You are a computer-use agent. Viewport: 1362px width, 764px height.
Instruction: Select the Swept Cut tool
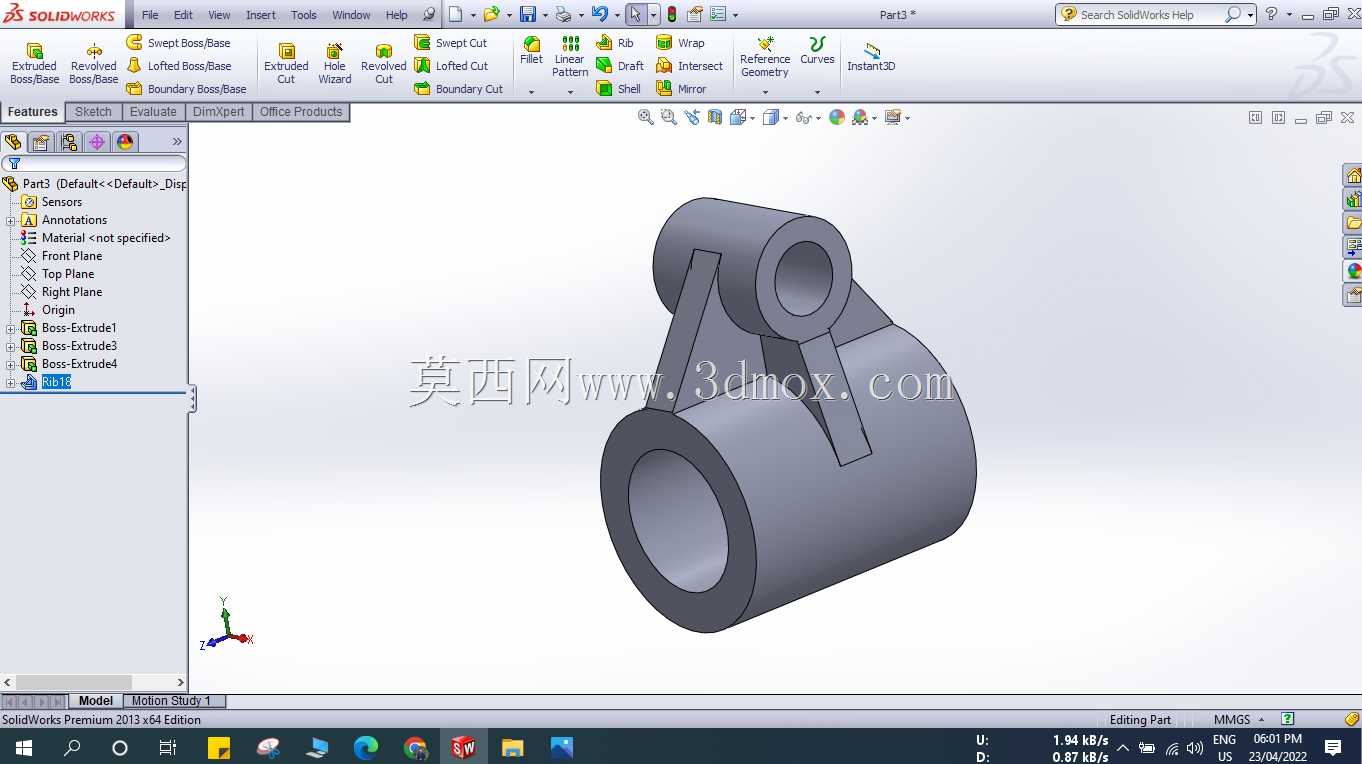(451, 43)
